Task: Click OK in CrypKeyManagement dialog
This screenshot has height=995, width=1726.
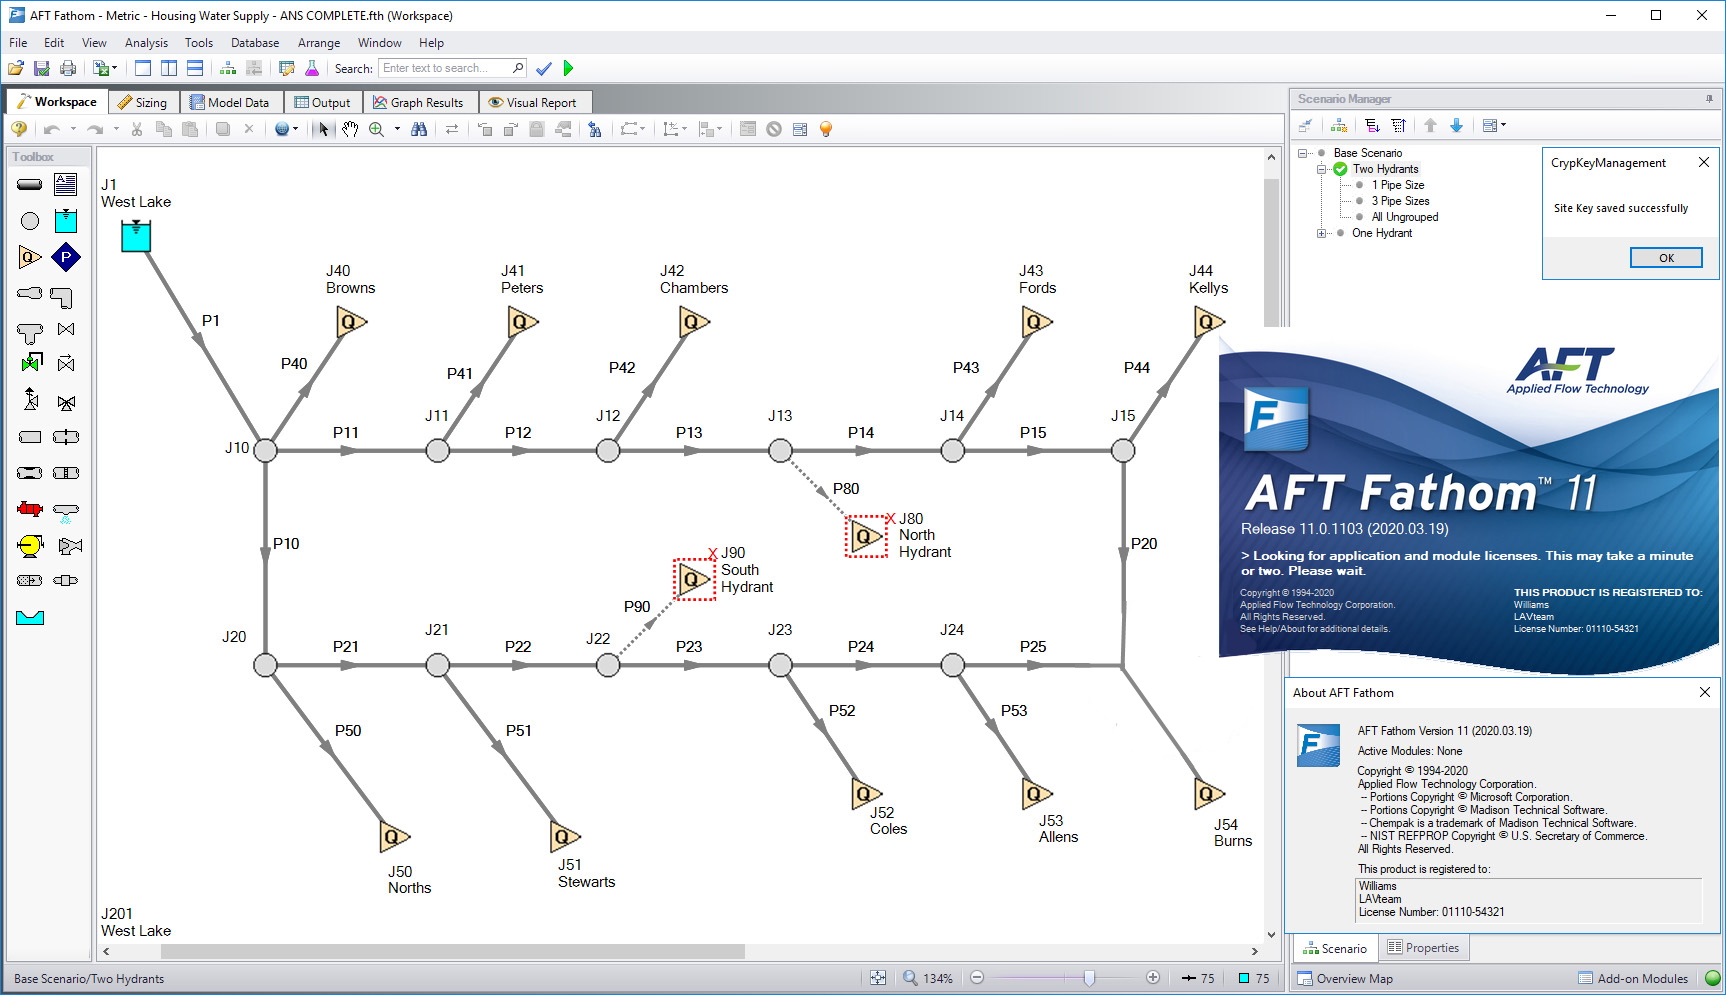Action: (1666, 258)
